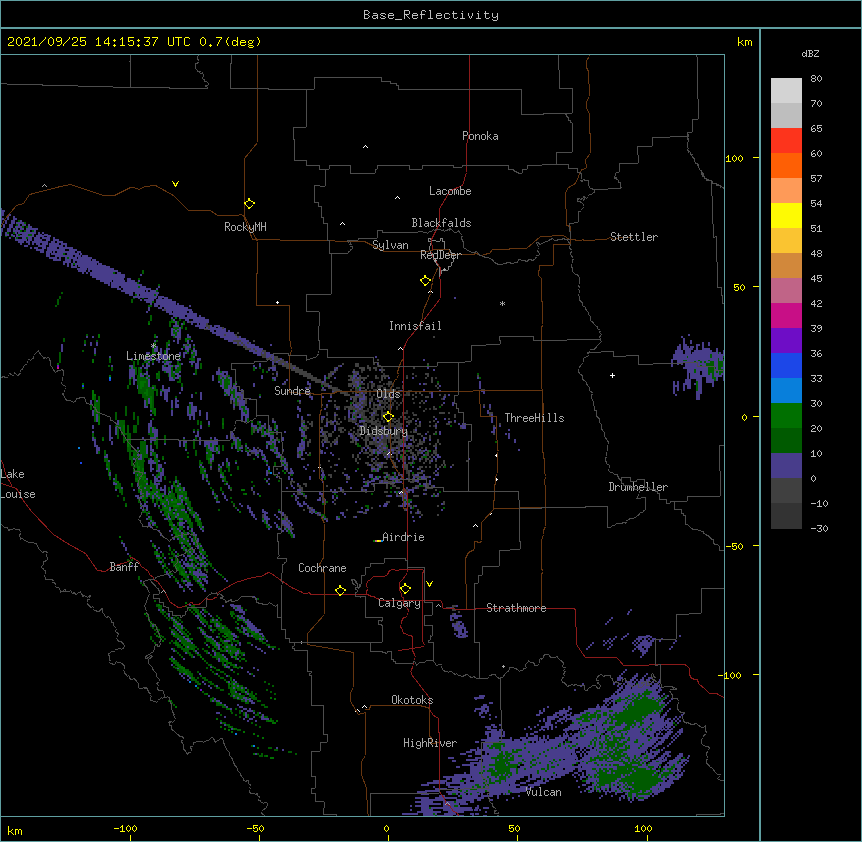Click the -50 mark on horizontal axis
The width and height of the screenshot is (862, 842).
pos(255,828)
